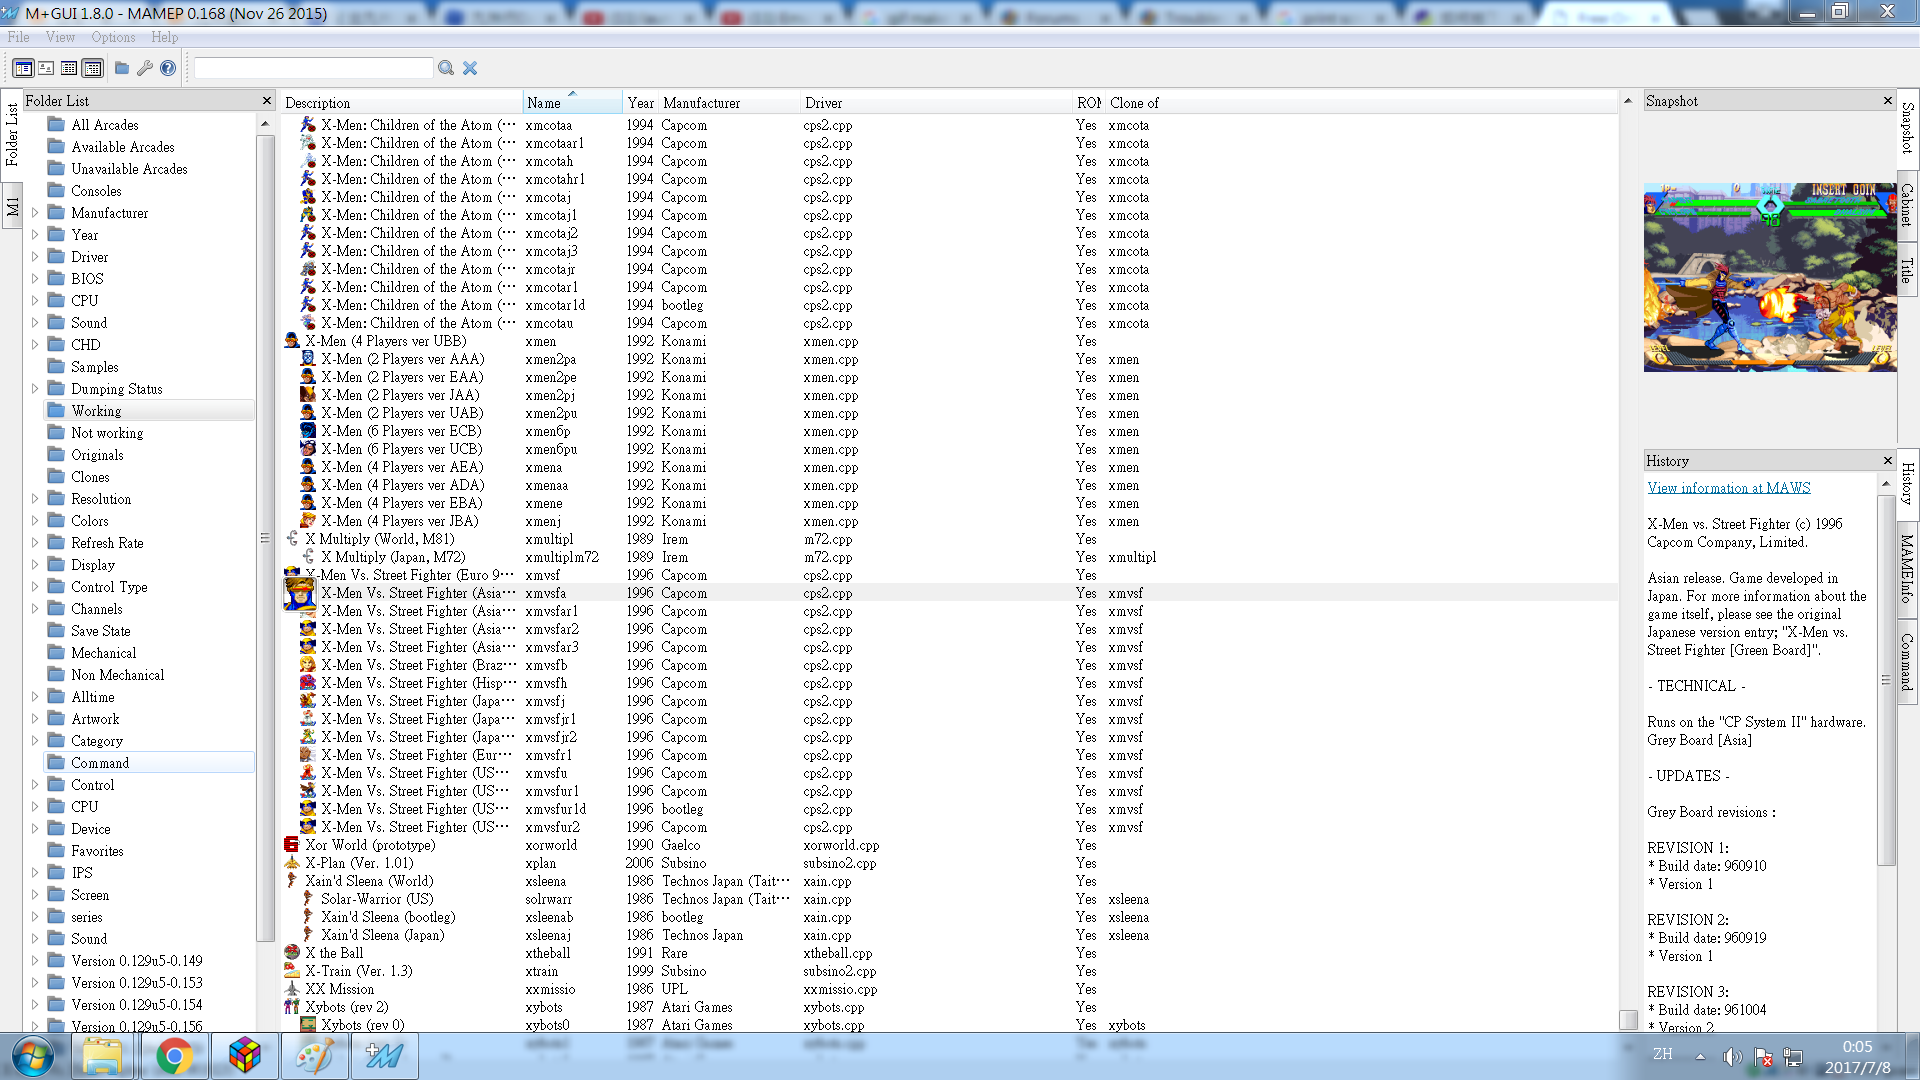The width and height of the screenshot is (1920, 1080).
Task: Sort by the Year column header
Action: [x=640, y=103]
